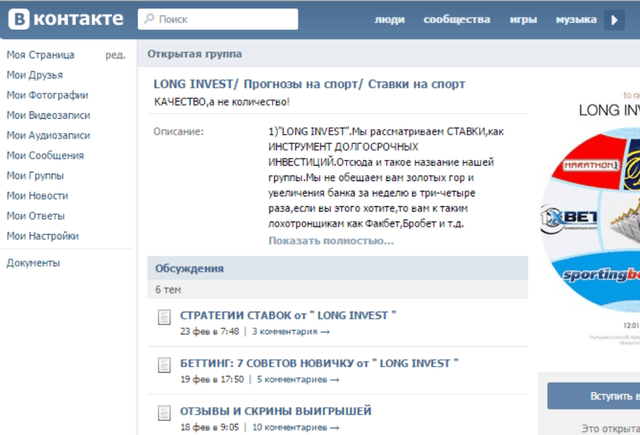Image resolution: width=640 pixels, height=435 pixels.
Task: Open topic ОТЗЫВЫ И СКРИНЫ ВЫИГРЫШЕЙ
Action: click(x=276, y=411)
